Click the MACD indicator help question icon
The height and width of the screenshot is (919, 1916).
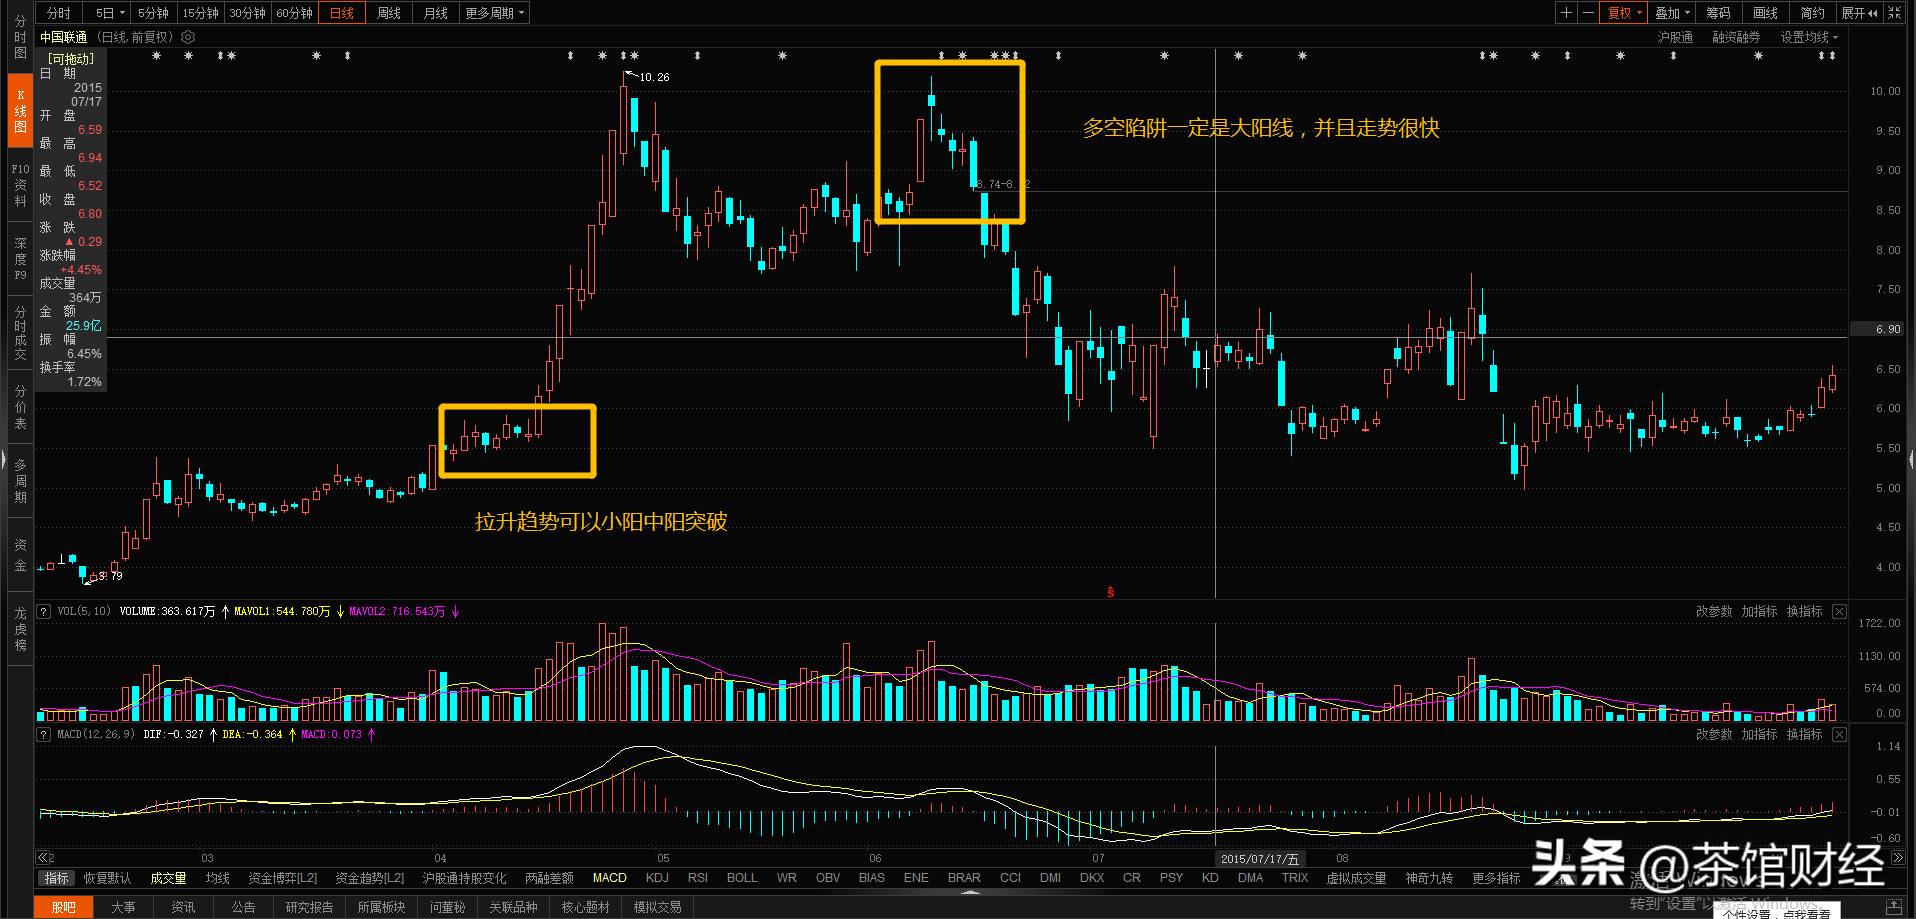44,734
